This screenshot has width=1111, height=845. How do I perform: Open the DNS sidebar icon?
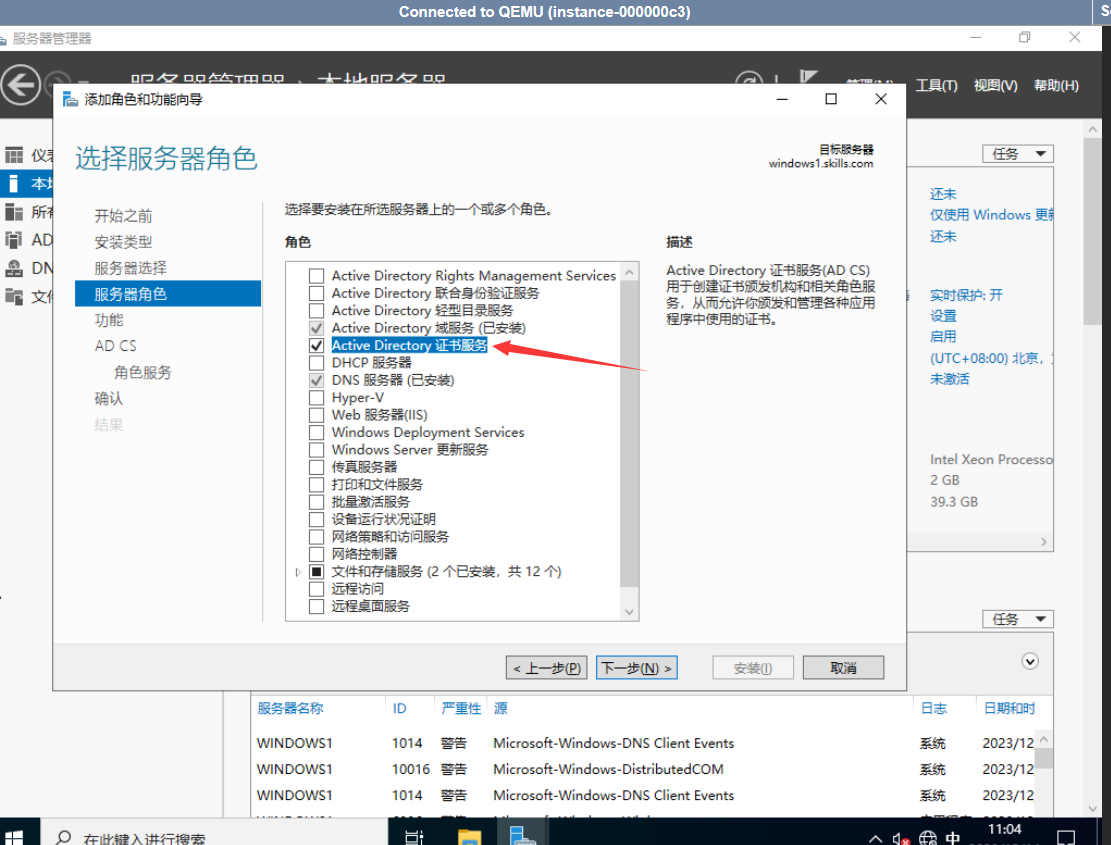tap(14, 268)
